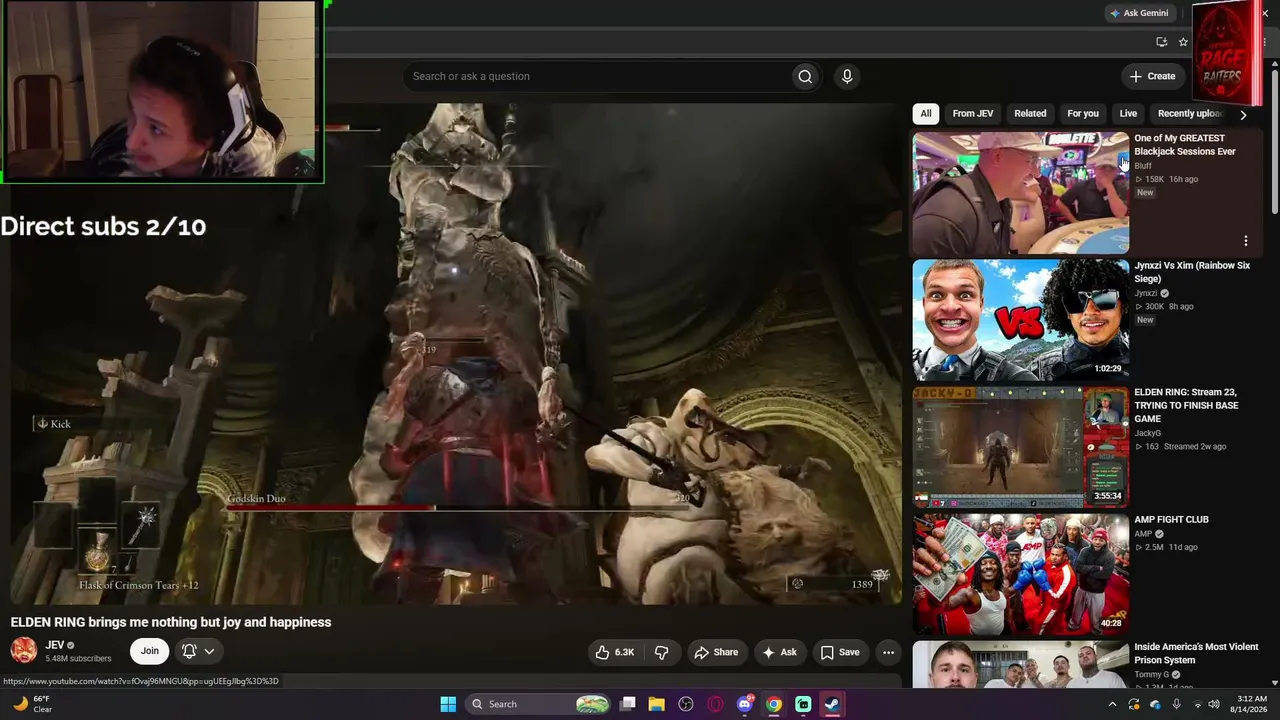Click the YouTube search input field
This screenshot has width=1280, height=720.
597,76
